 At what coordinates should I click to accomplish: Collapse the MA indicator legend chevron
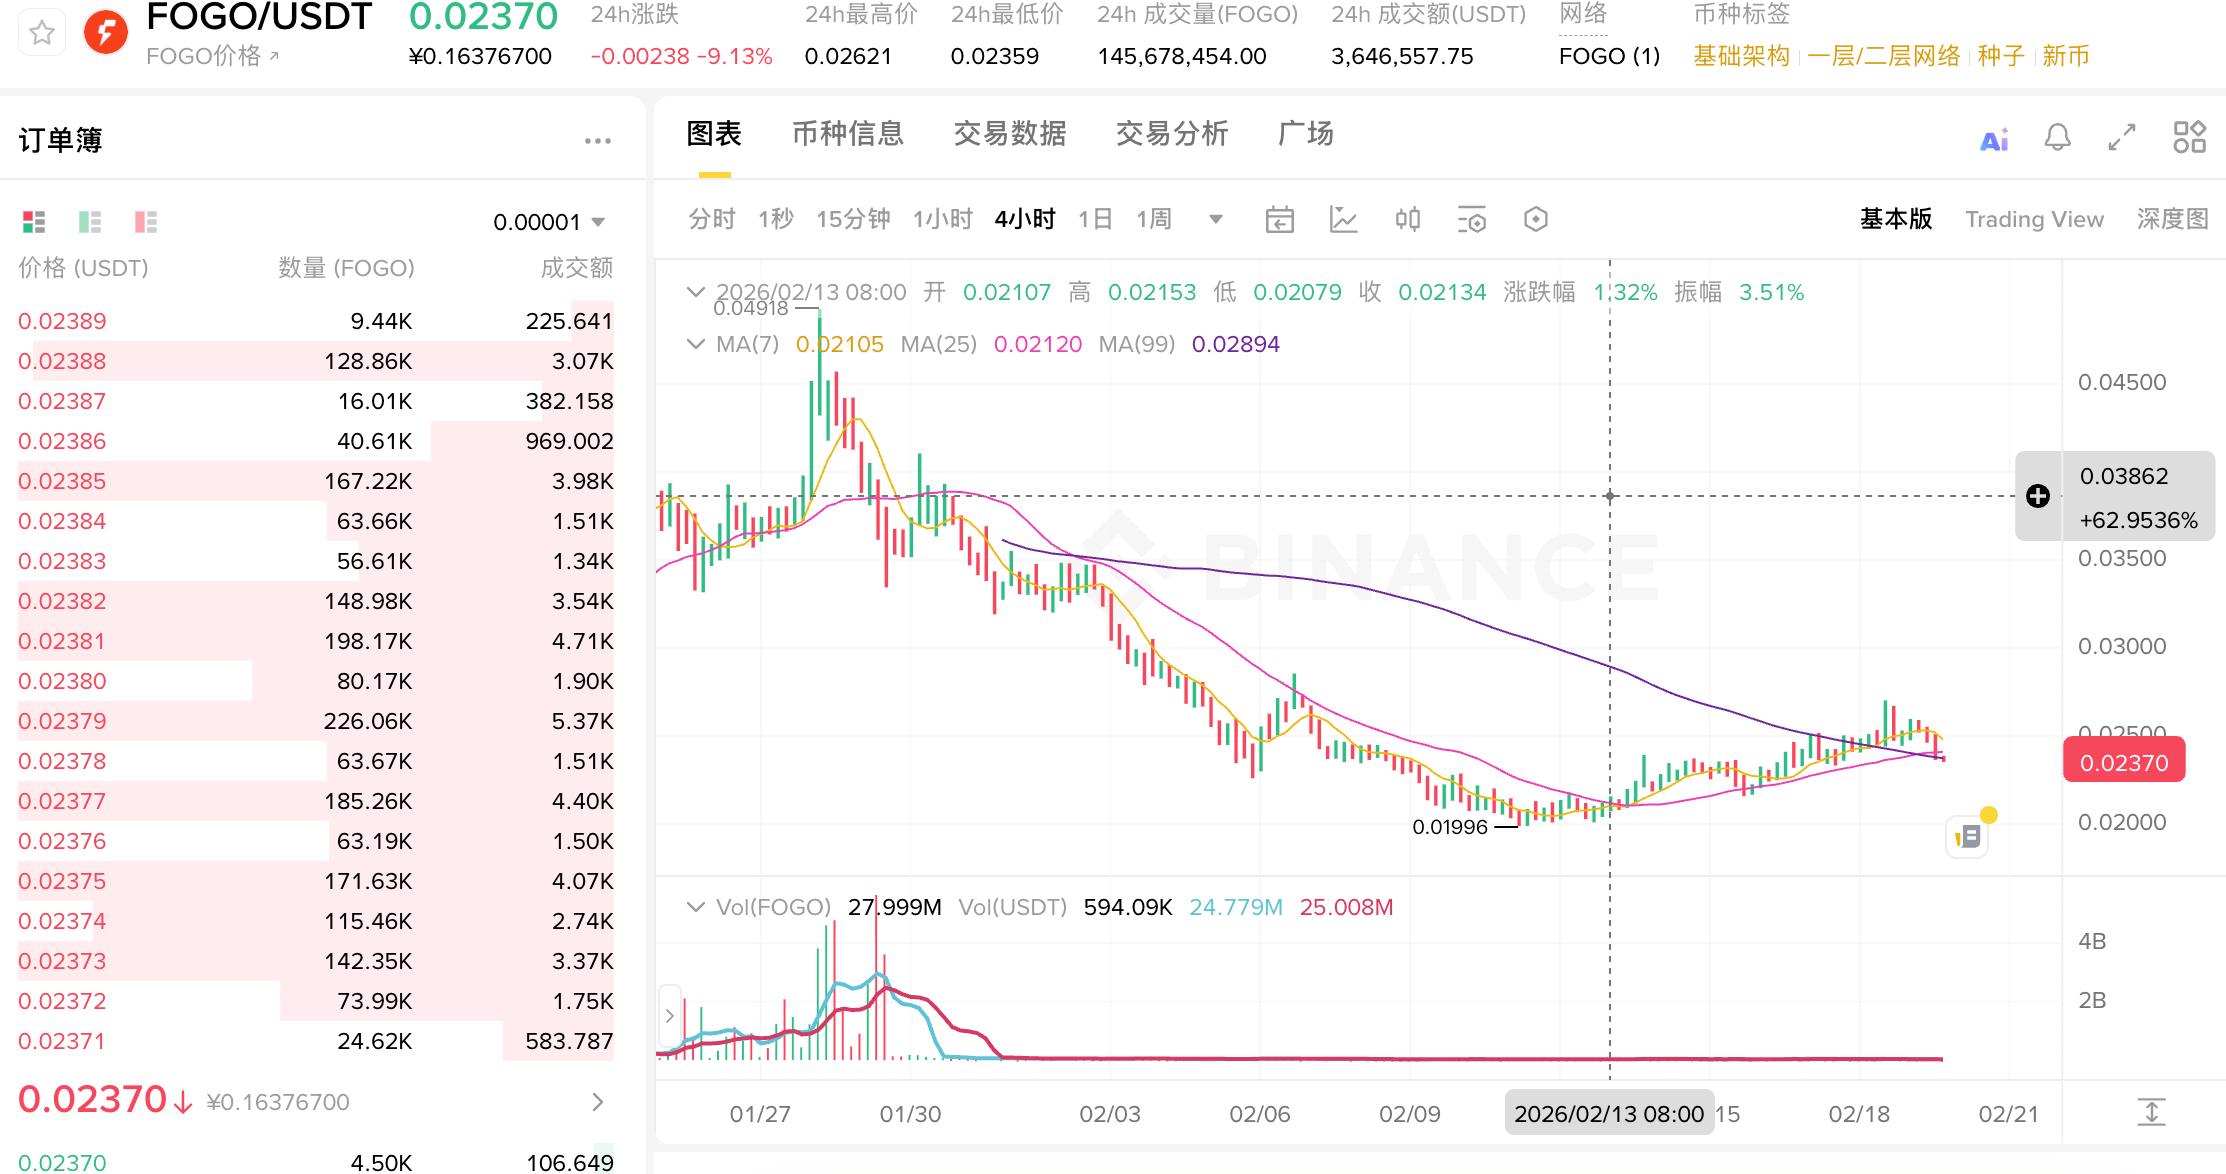[x=695, y=344]
